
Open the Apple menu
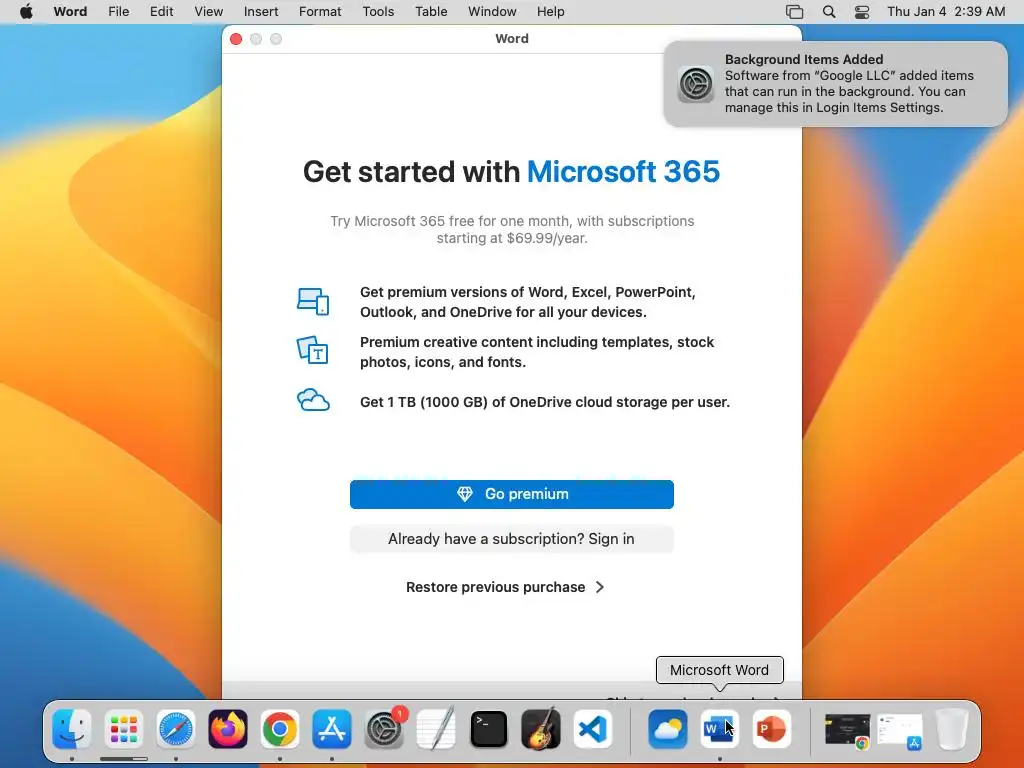(x=26, y=12)
